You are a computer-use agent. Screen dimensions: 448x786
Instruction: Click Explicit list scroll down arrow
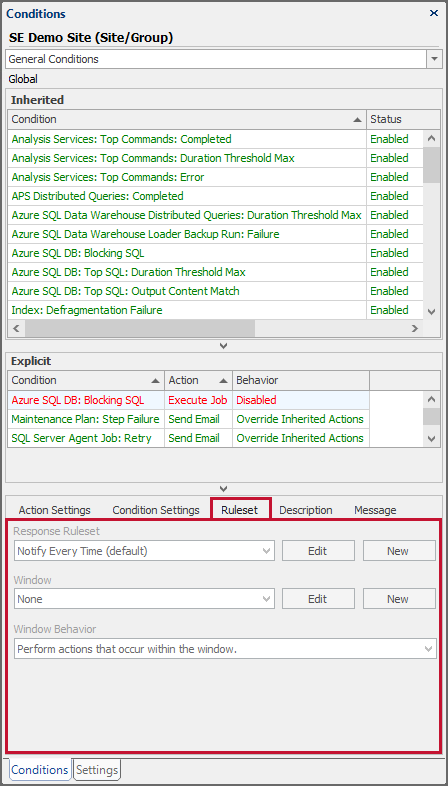pyautogui.click(x=431, y=439)
